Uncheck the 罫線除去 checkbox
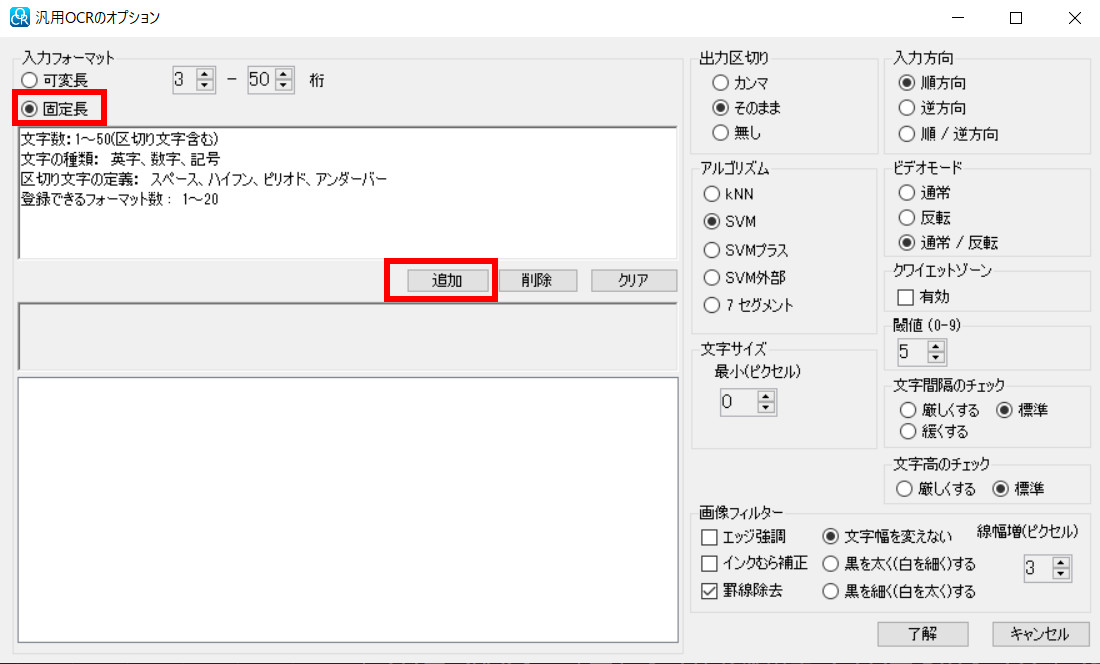 pyautogui.click(x=710, y=591)
